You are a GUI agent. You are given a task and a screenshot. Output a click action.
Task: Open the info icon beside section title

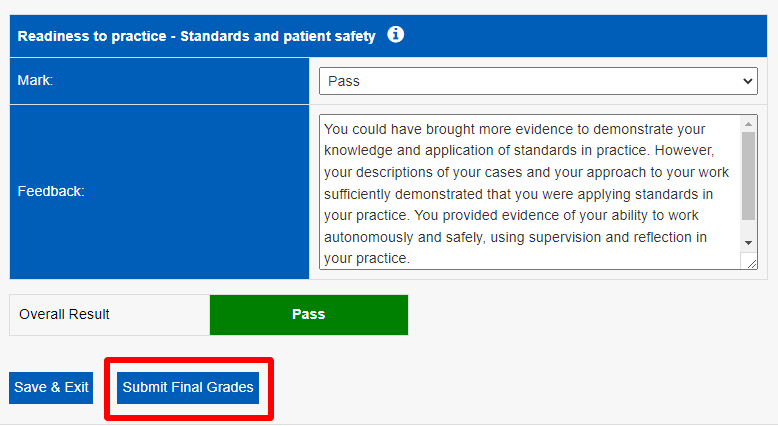(x=395, y=35)
